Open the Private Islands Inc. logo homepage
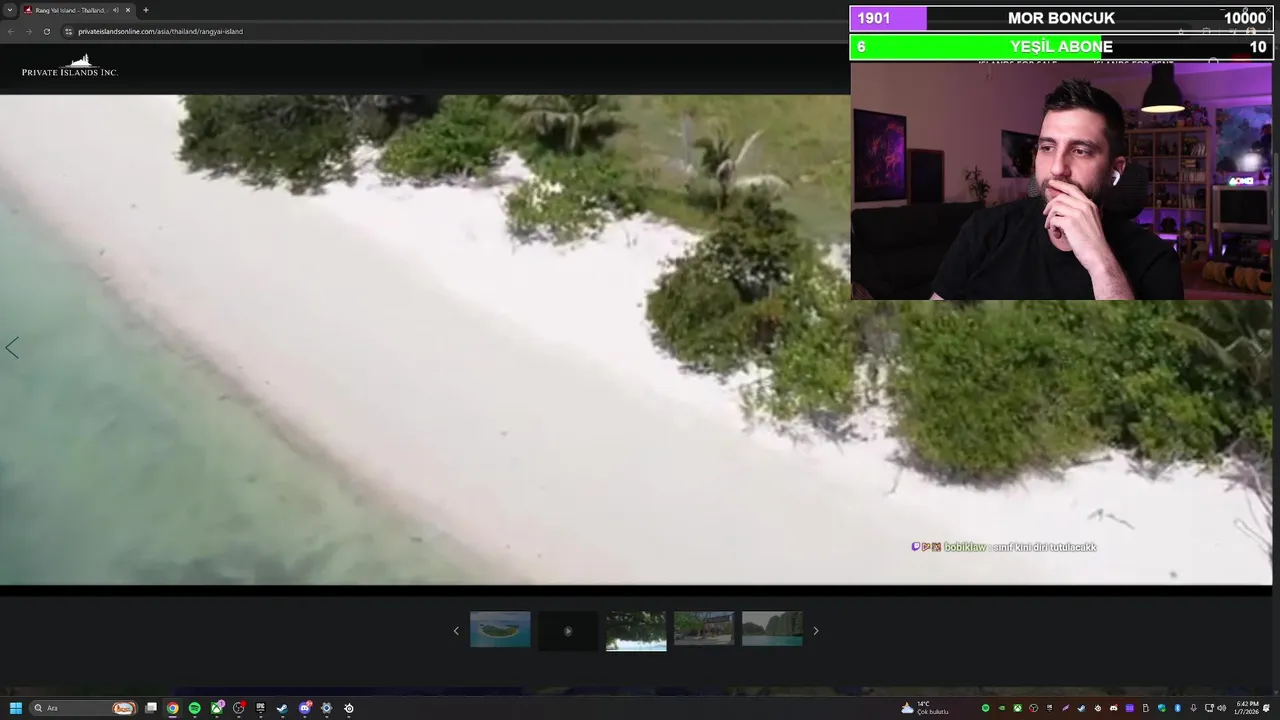The height and width of the screenshot is (720, 1280). 70,65
